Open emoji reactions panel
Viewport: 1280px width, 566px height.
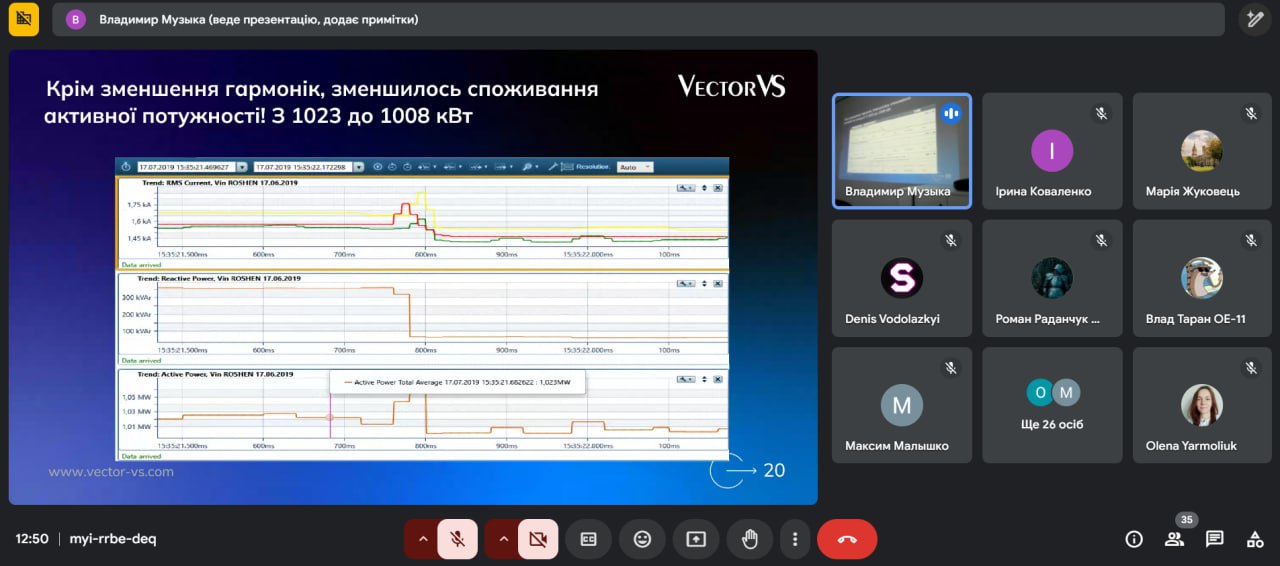pyautogui.click(x=642, y=539)
